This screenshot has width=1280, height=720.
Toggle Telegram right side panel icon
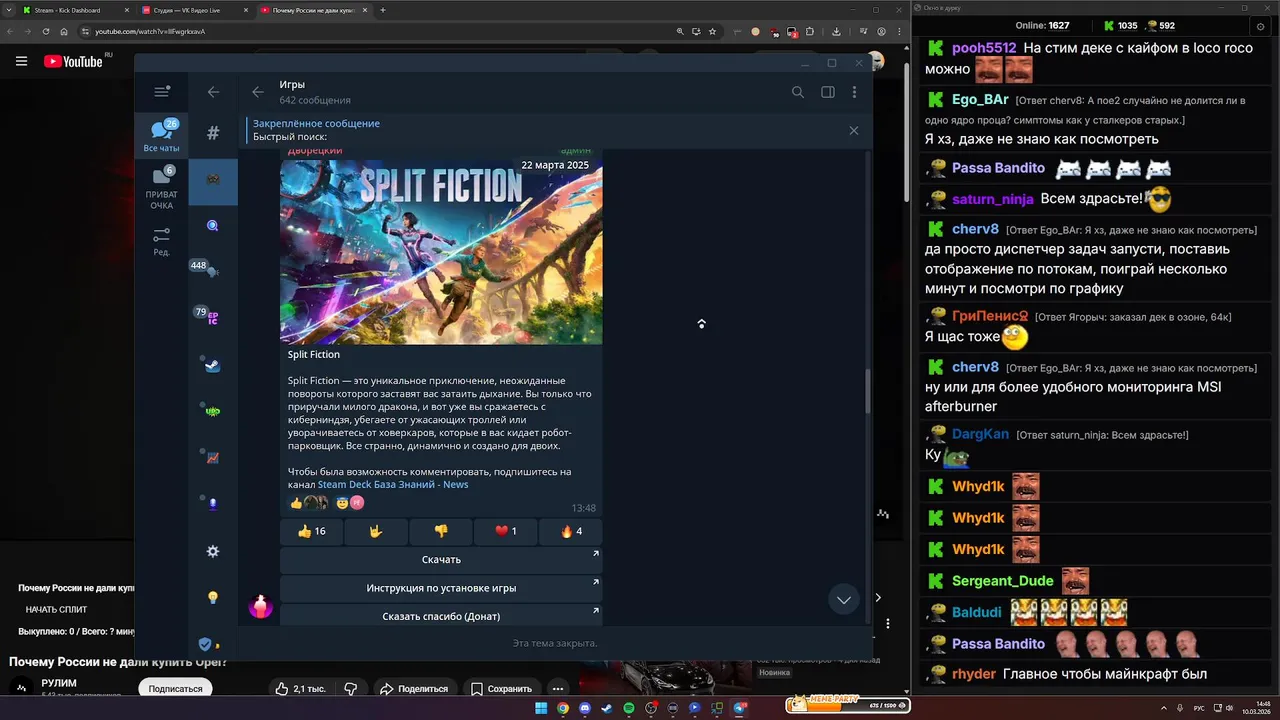coord(828,92)
